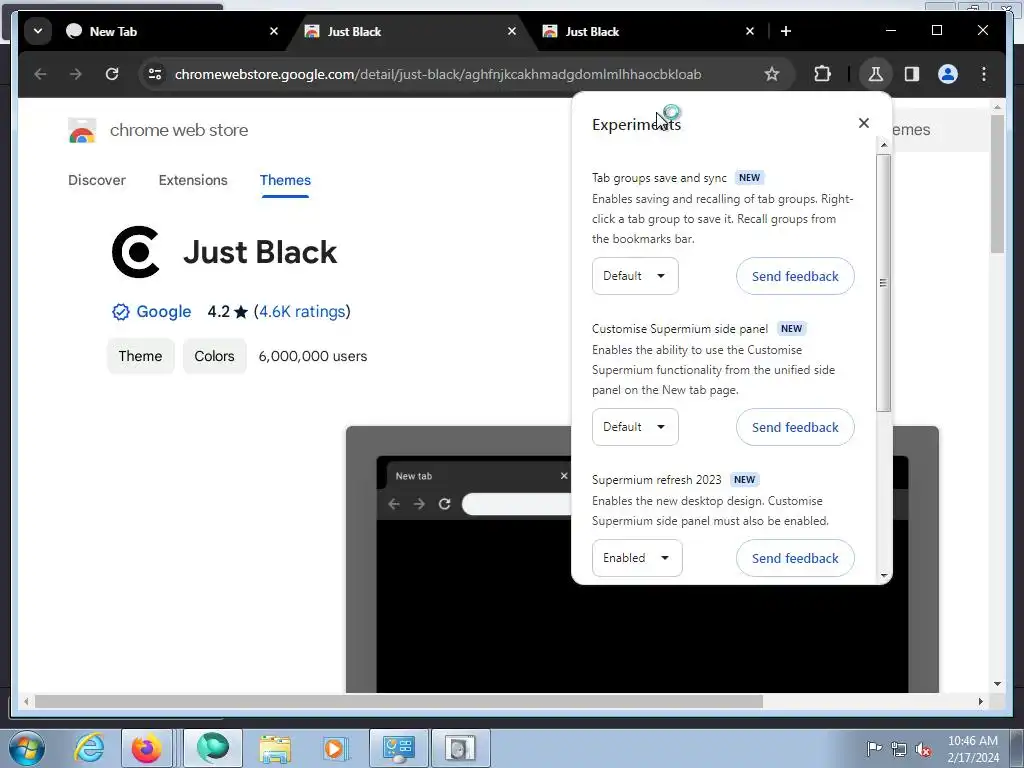Open the taskbar clock and date

point(972,749)
